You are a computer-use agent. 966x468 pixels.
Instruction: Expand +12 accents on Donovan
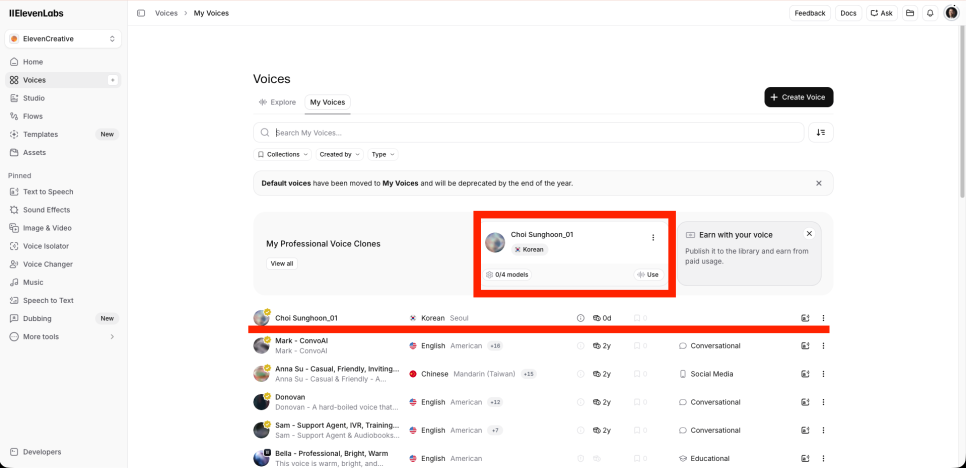point(495,402)
